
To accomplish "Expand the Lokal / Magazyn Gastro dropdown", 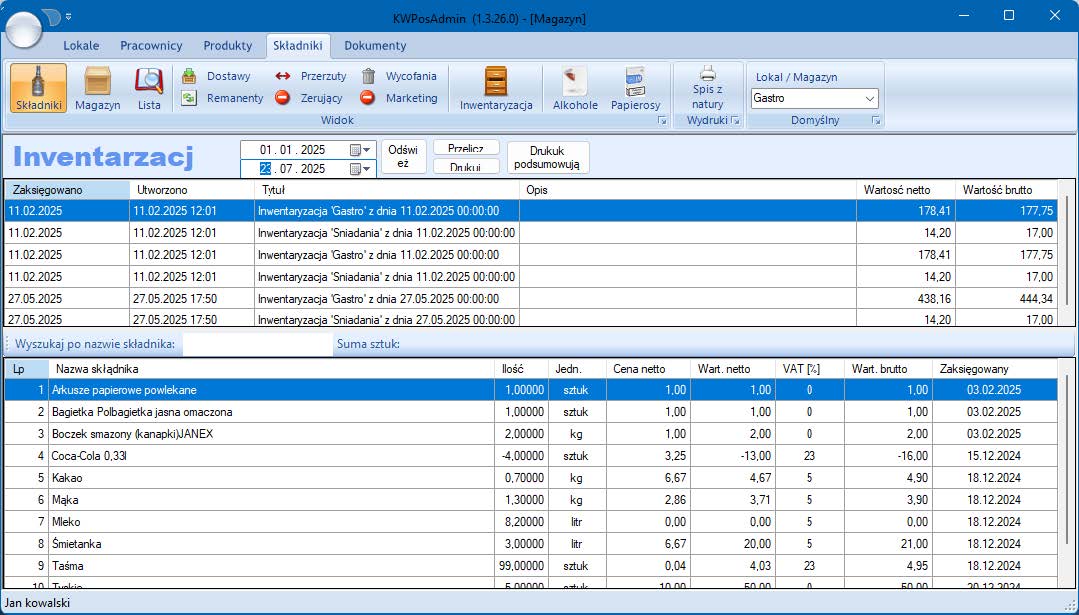I will [869, 99].
